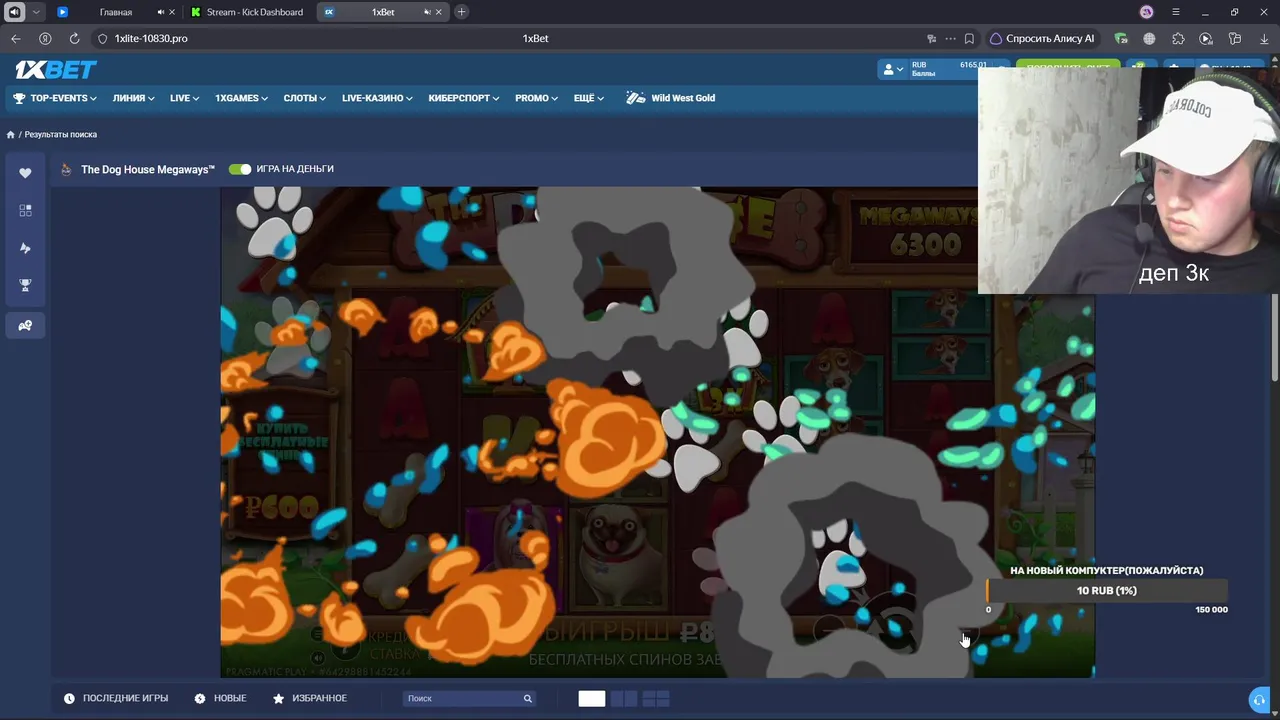Expand the 1XGAMES dropdown
Screen dimensions: 1280x720
click(x=242, y=98)
